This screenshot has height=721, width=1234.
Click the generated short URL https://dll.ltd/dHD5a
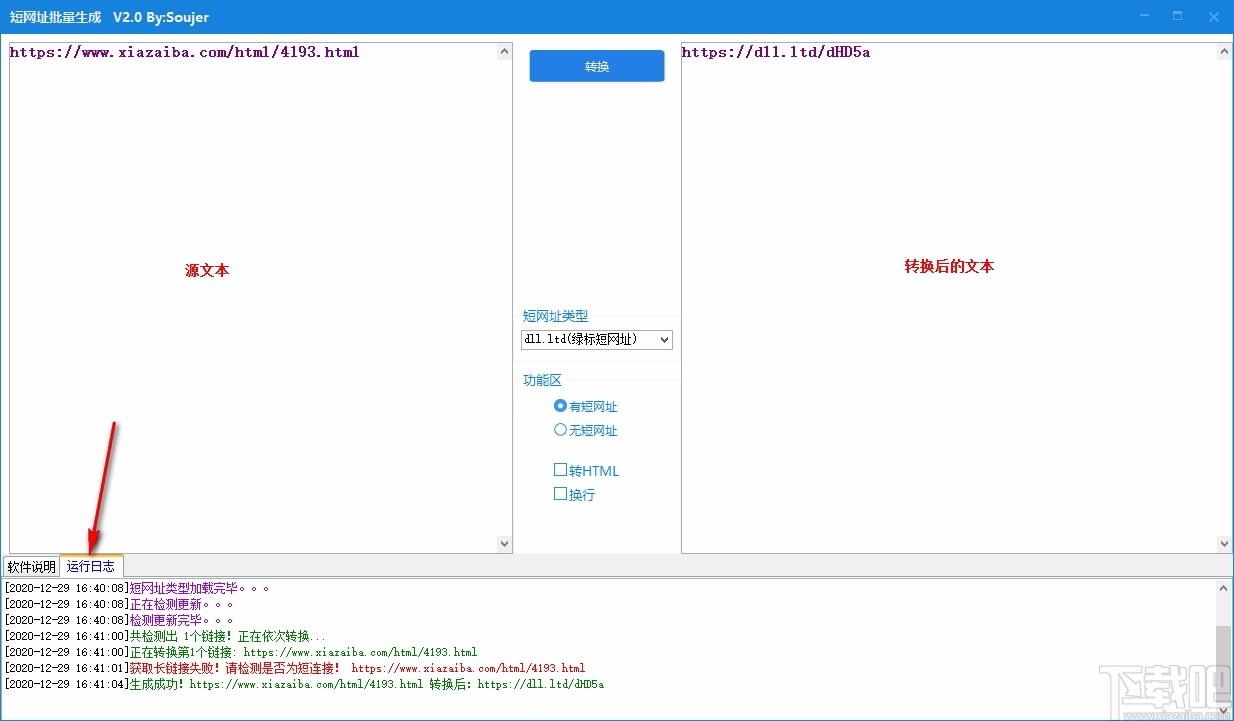coord(776,52)
